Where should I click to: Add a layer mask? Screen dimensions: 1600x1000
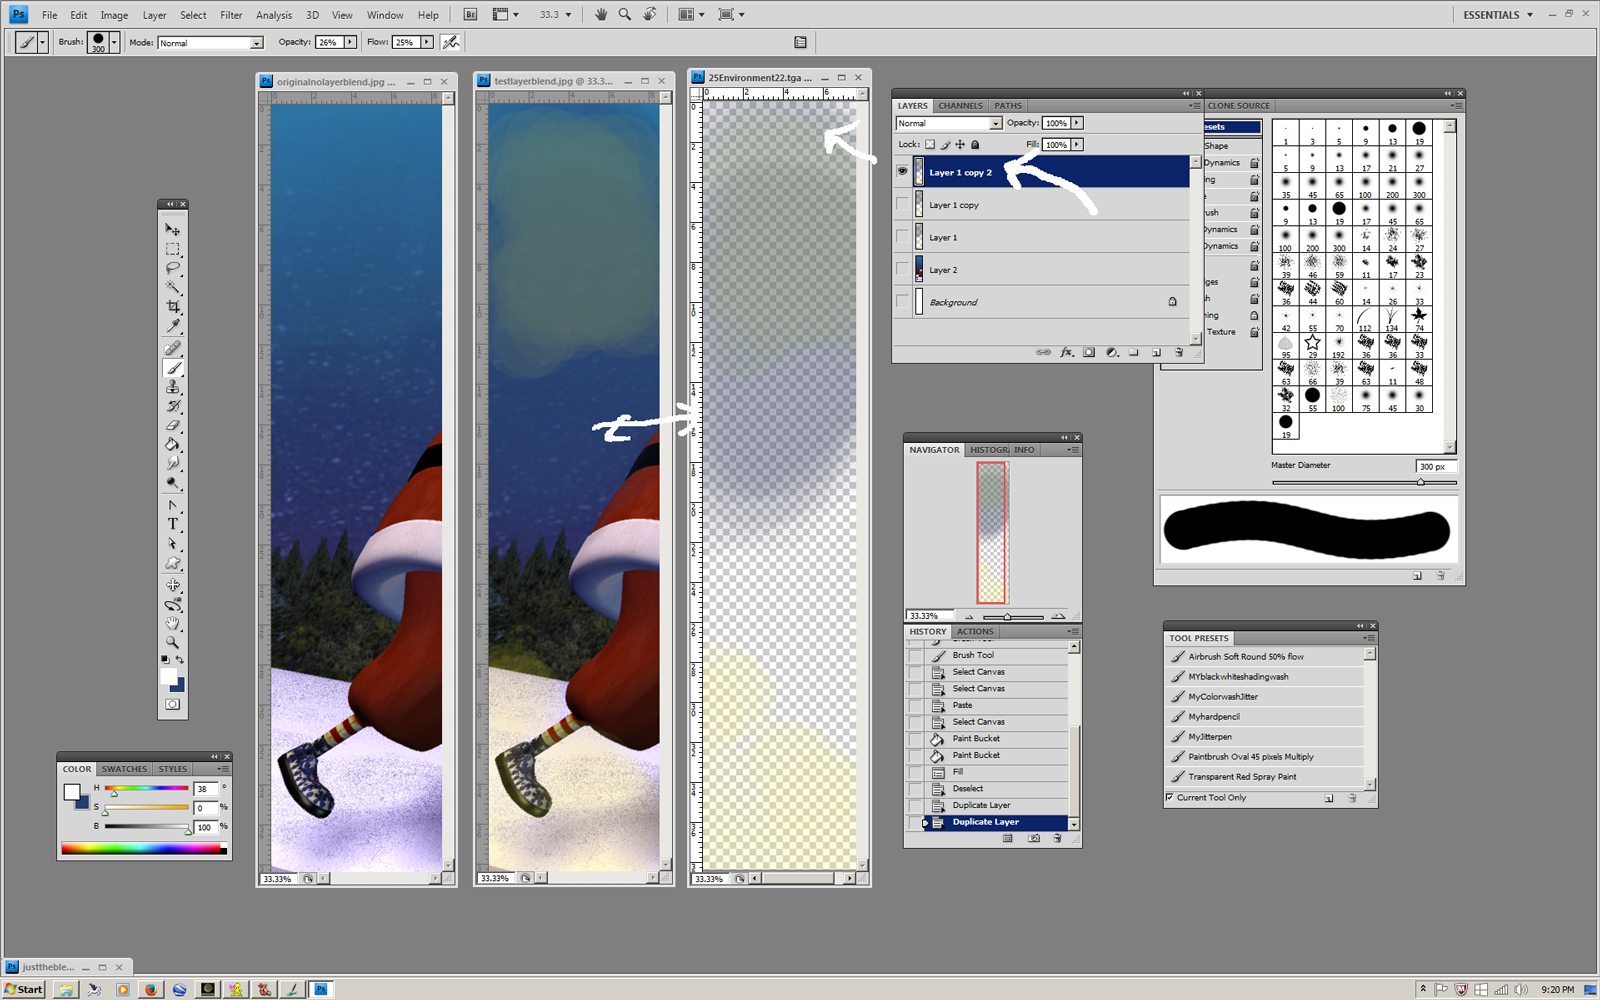tap(1089, 352)
